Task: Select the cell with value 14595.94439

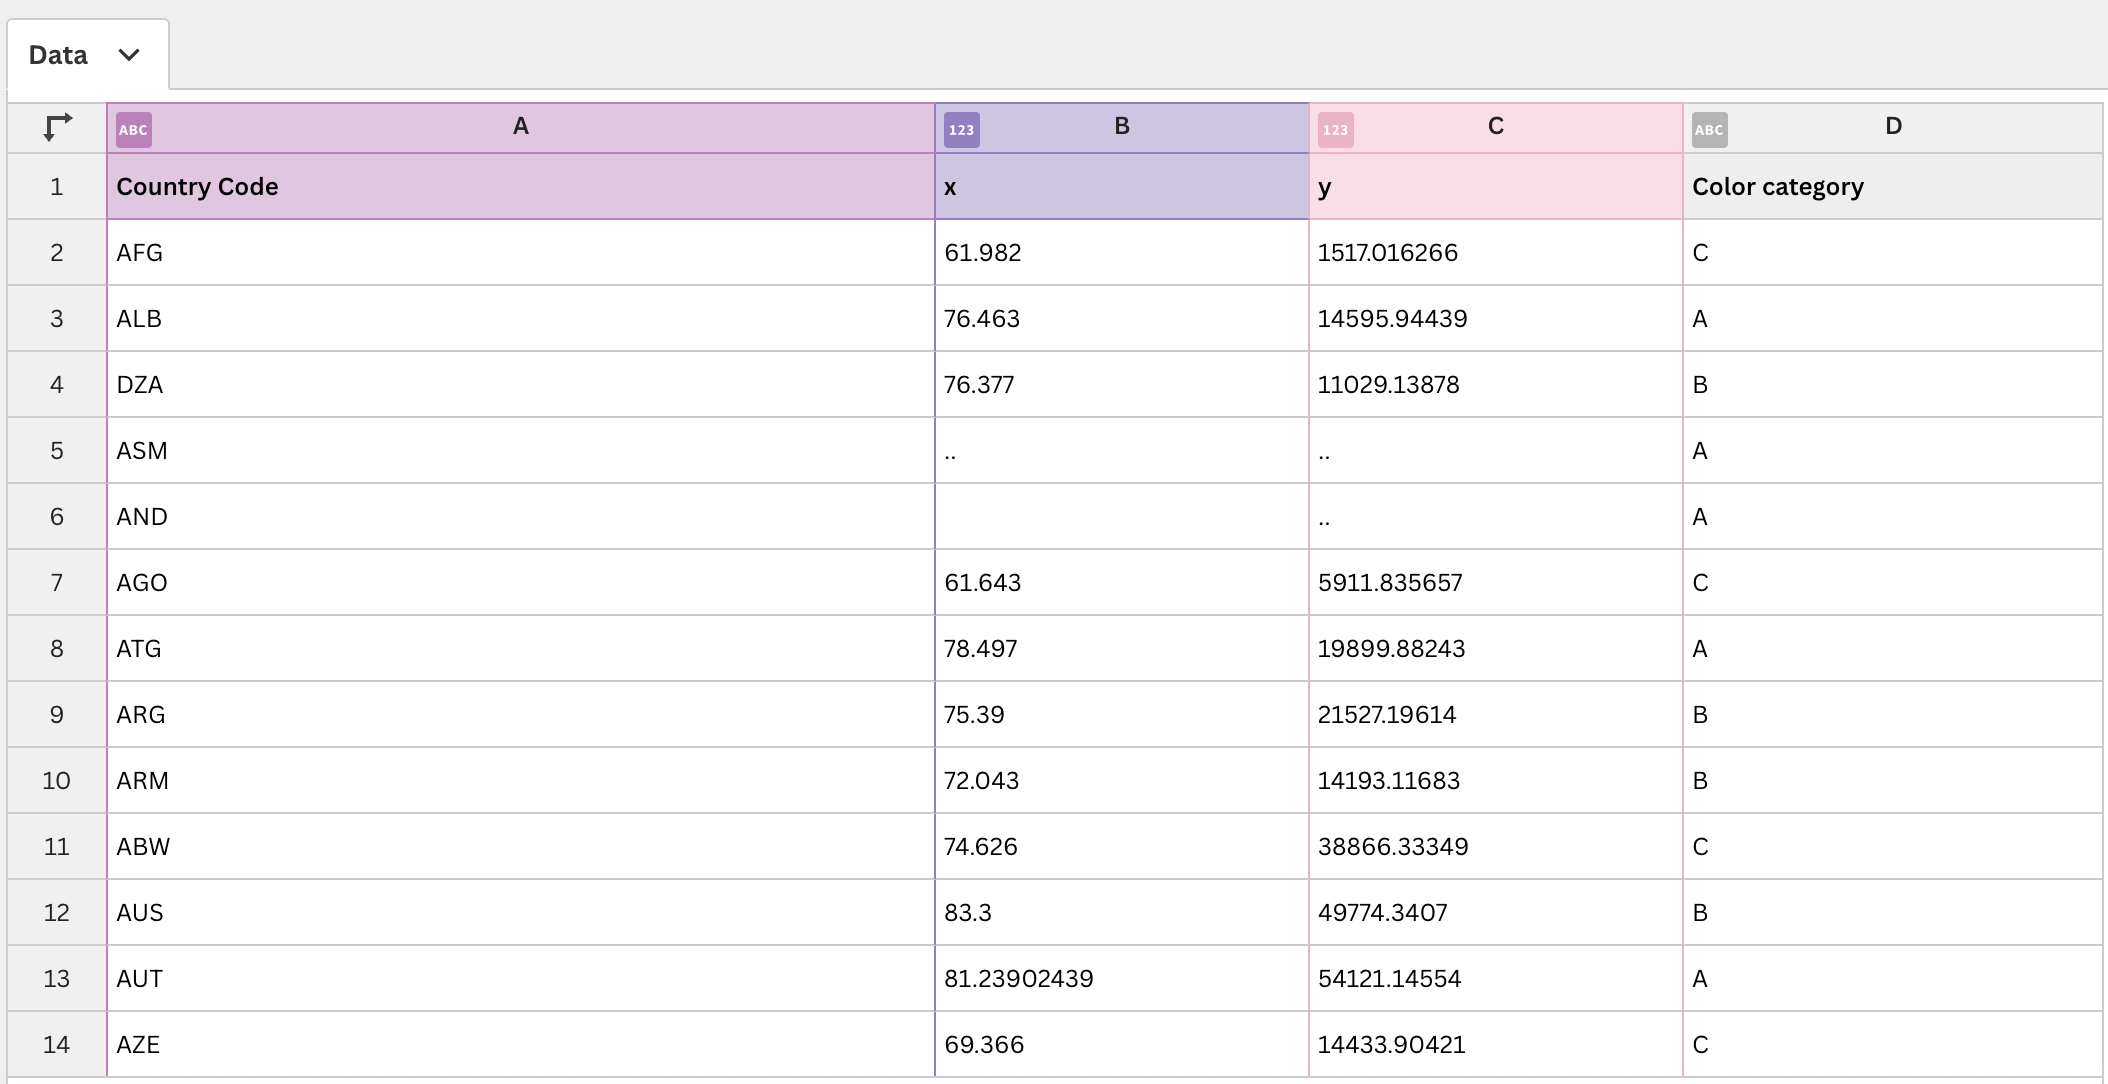Action: pos(1496,319)
